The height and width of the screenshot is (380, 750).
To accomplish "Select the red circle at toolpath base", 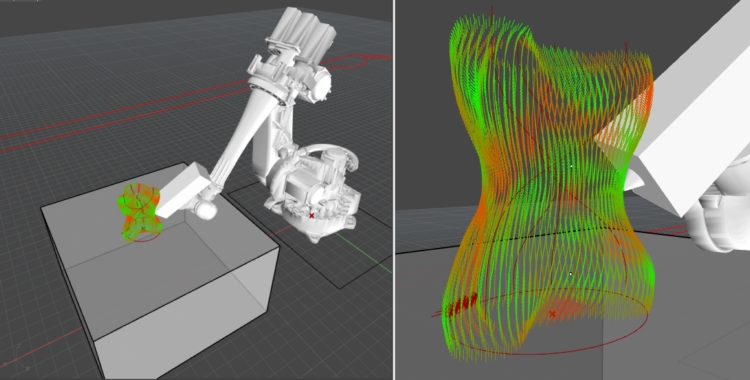I will point(540,322).
